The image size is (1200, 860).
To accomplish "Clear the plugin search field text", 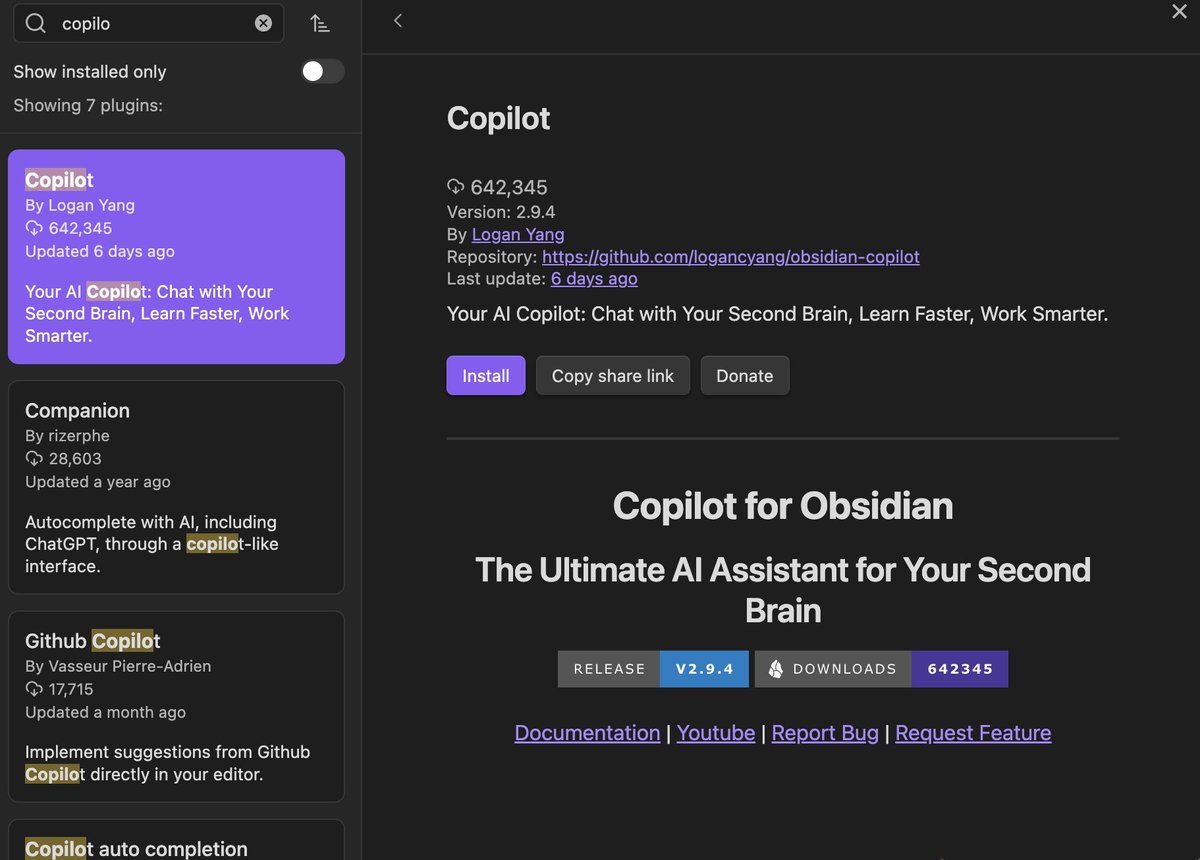I will tap(263, 23).
